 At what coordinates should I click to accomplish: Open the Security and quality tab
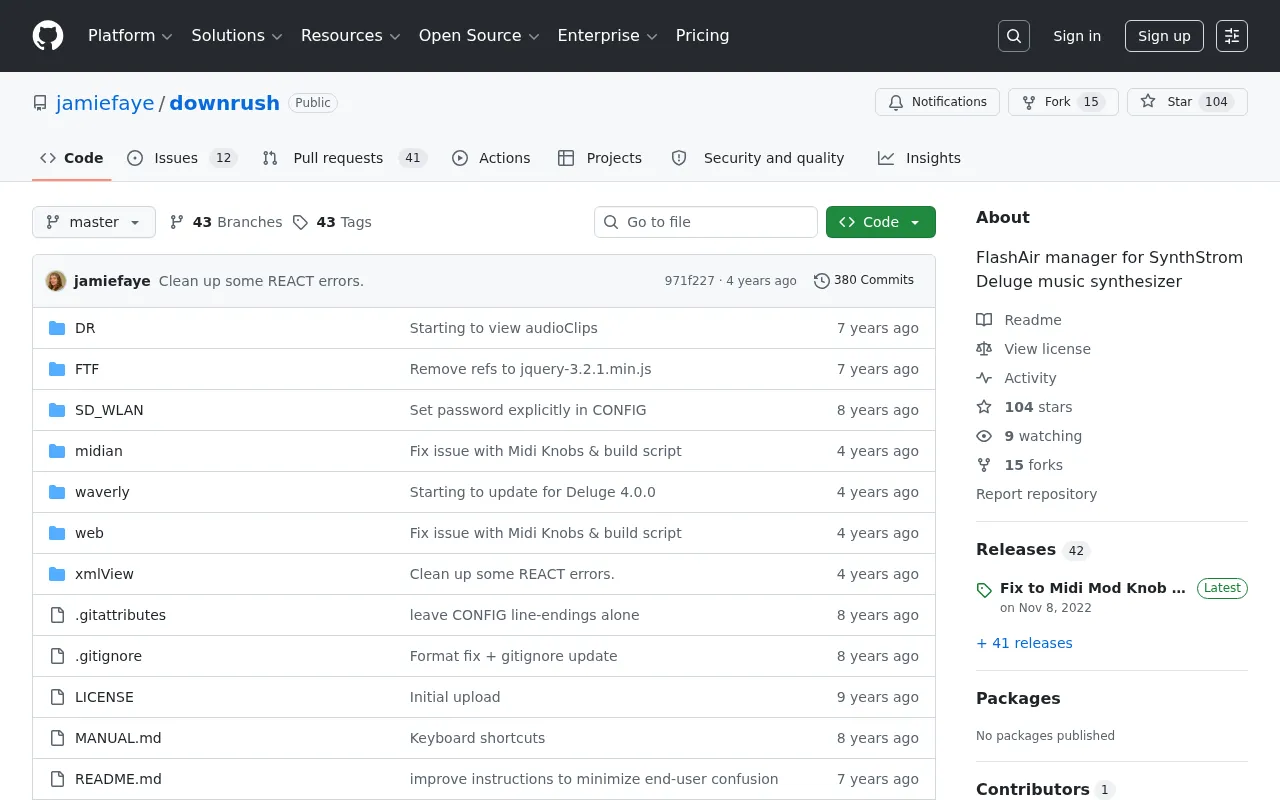click(758, 158)
